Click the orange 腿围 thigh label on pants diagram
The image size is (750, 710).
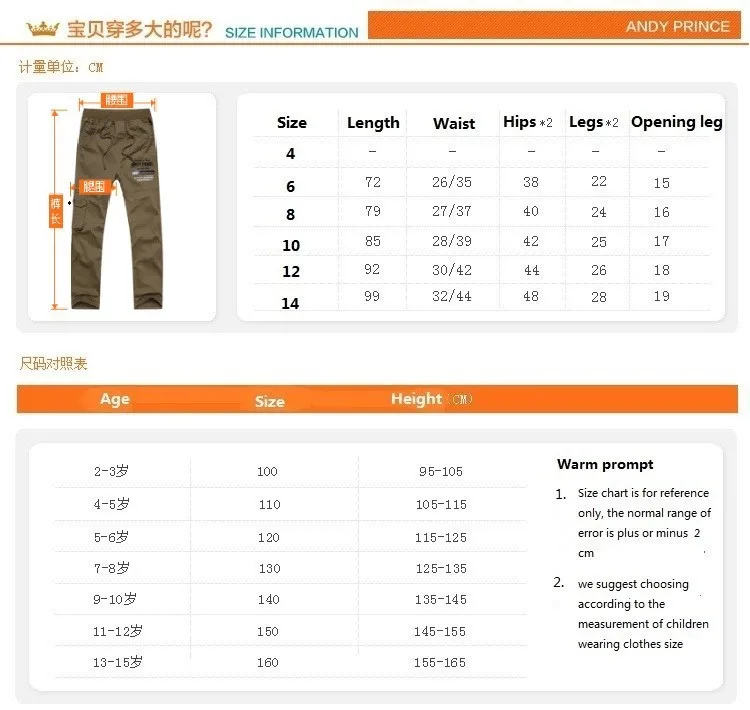pos(94,187)
